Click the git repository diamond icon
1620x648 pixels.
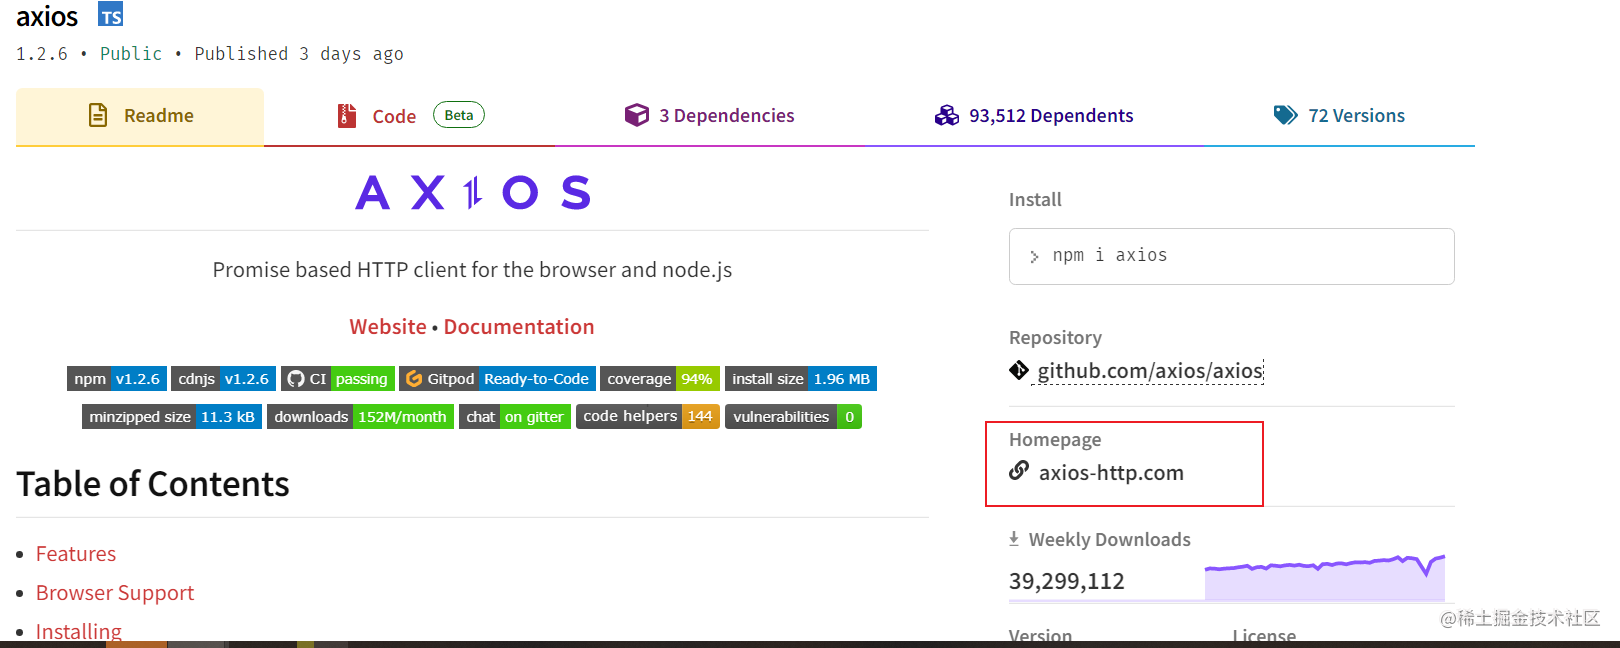(x=1019, y=371)
